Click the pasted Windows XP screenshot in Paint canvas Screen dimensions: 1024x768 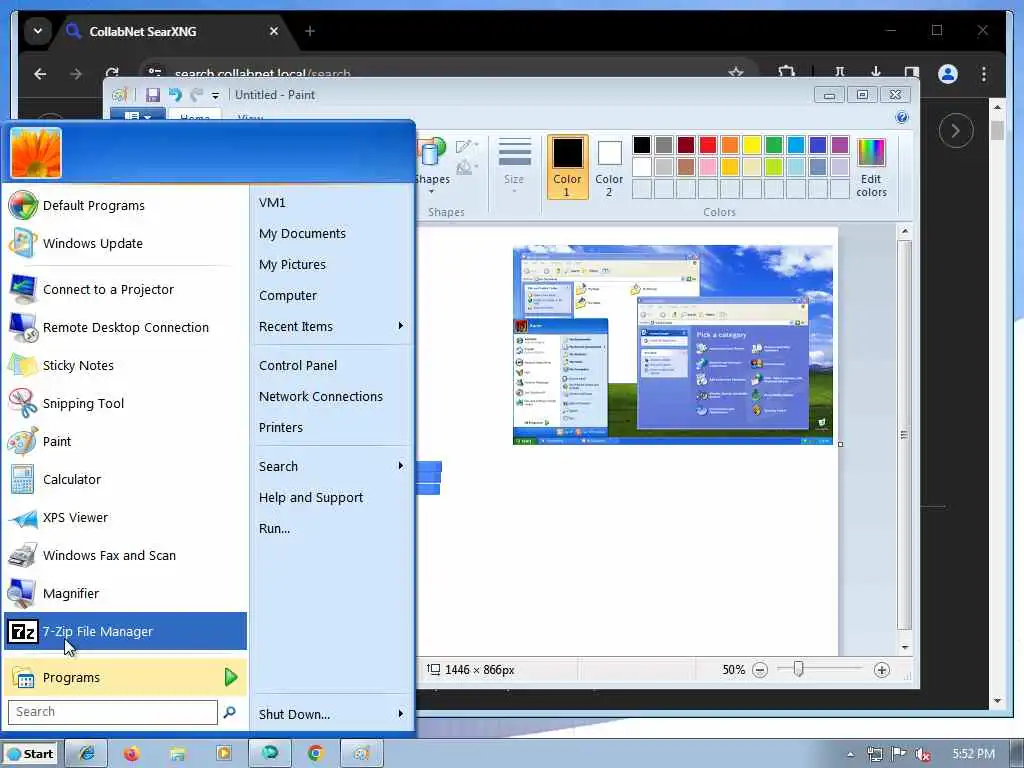click(673, 345)
